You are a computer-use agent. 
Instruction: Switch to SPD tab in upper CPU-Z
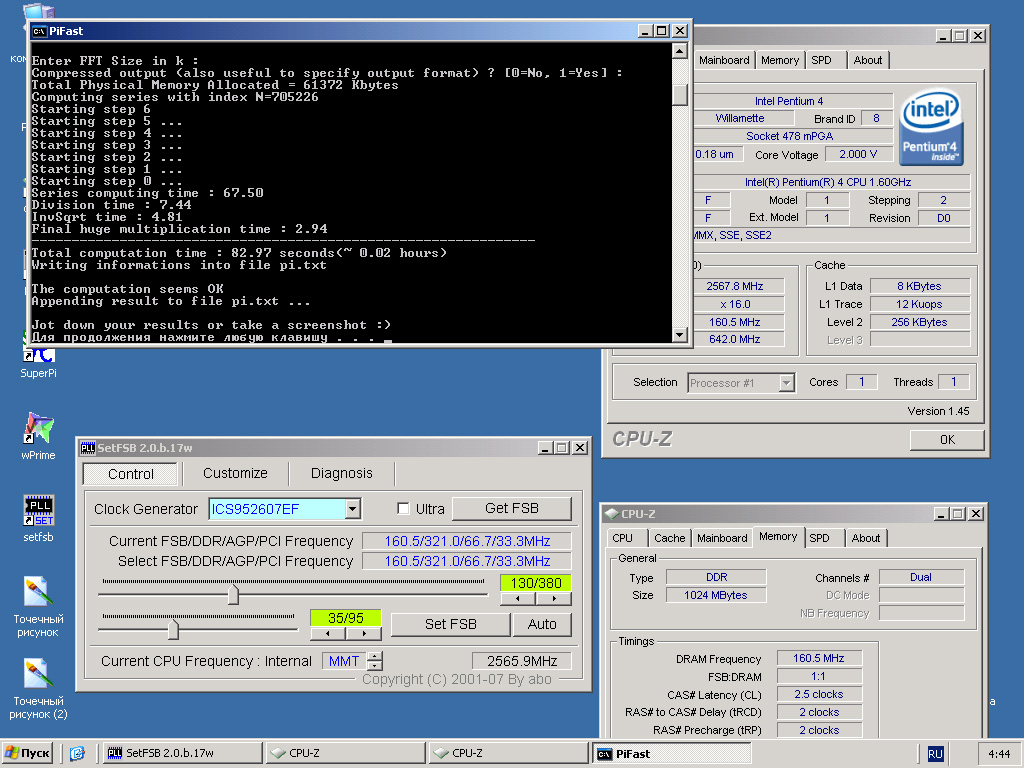(822, 60)
